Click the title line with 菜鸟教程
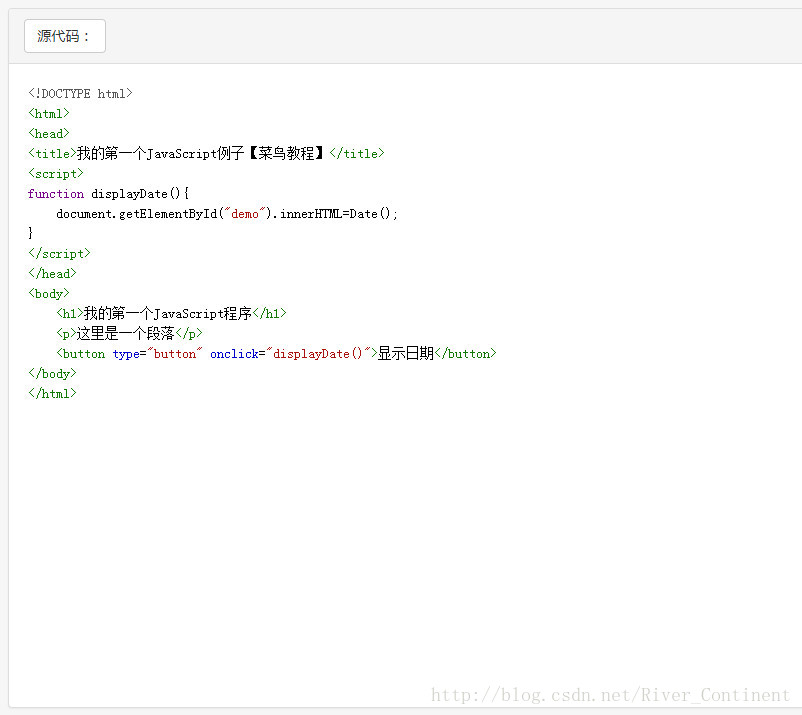This screenshot has height=715, width=802. click(206, 153)
